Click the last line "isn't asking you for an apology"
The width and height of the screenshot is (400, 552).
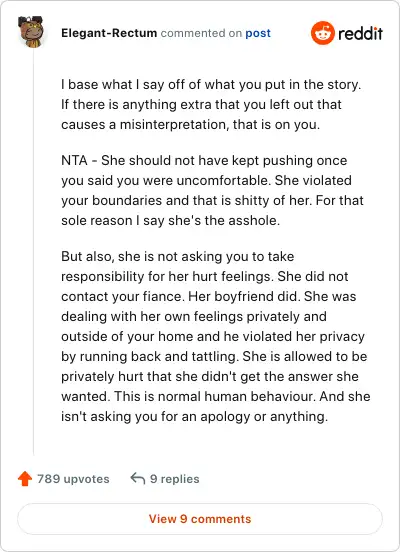pyautogui.click(x=194, y=416)
